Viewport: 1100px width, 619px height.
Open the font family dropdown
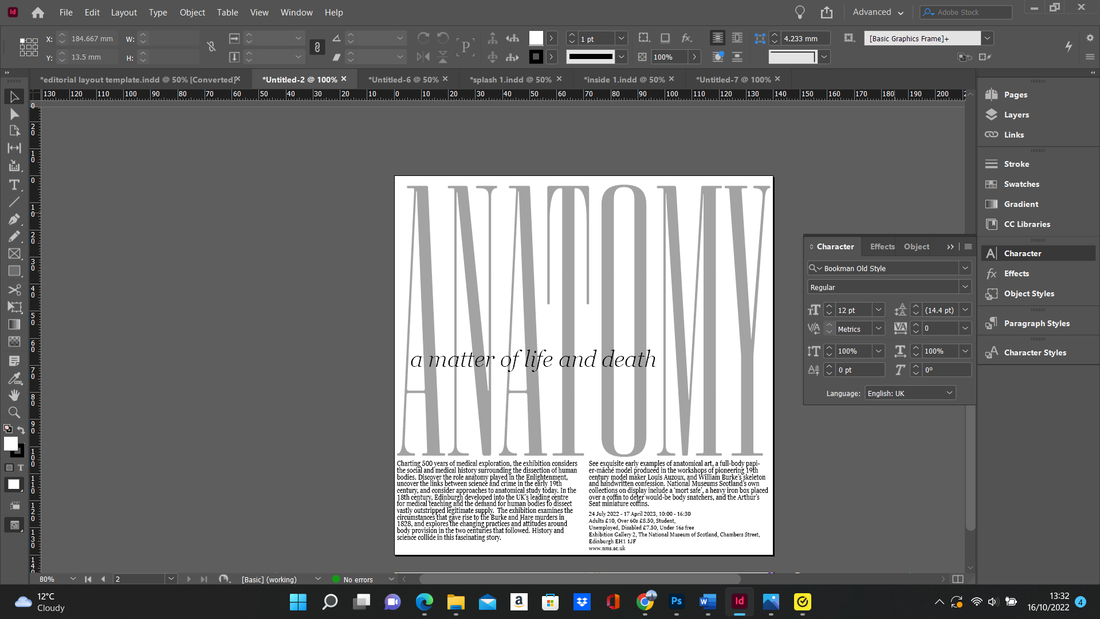point(965,268)
